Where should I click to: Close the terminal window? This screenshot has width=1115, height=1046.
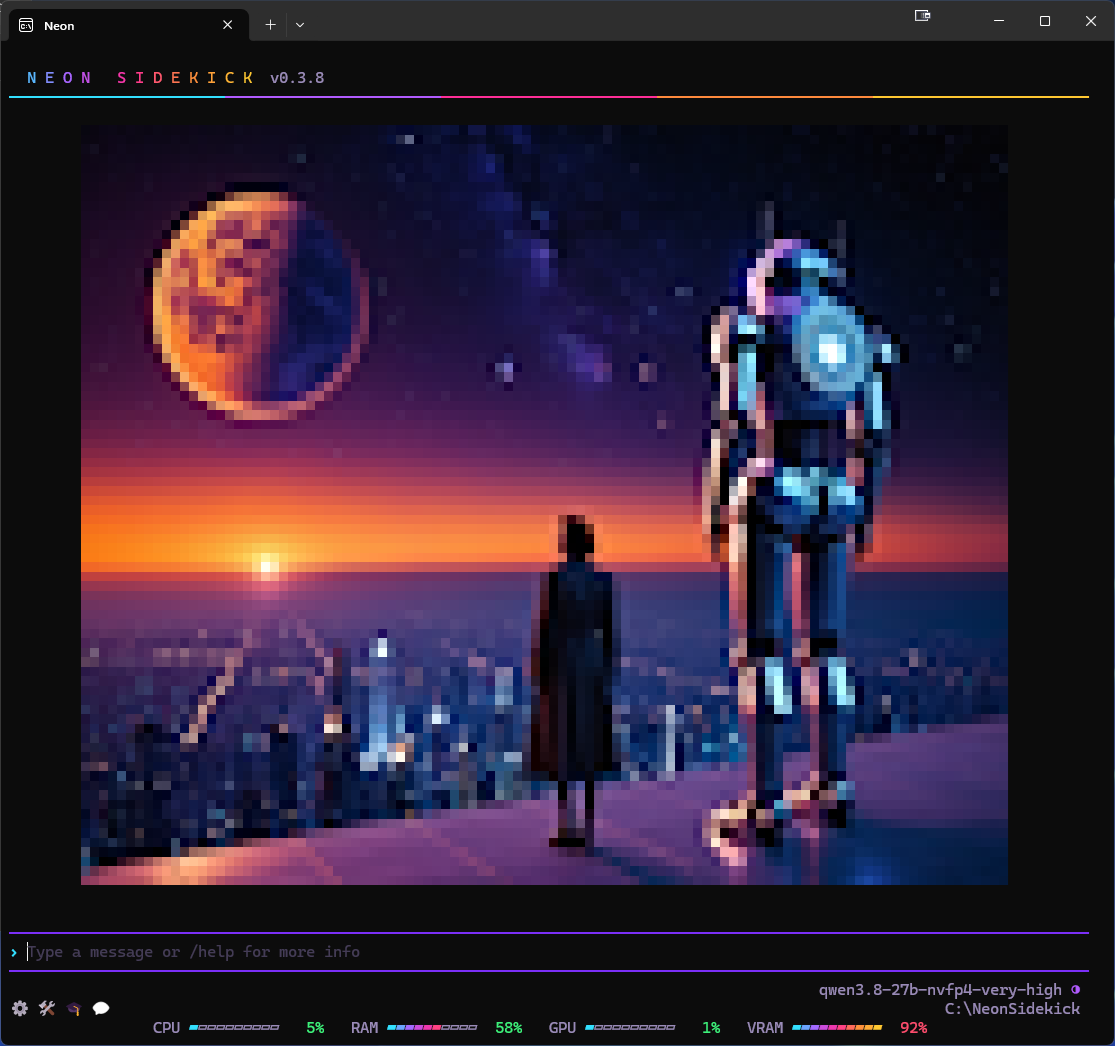(1091, 21)
